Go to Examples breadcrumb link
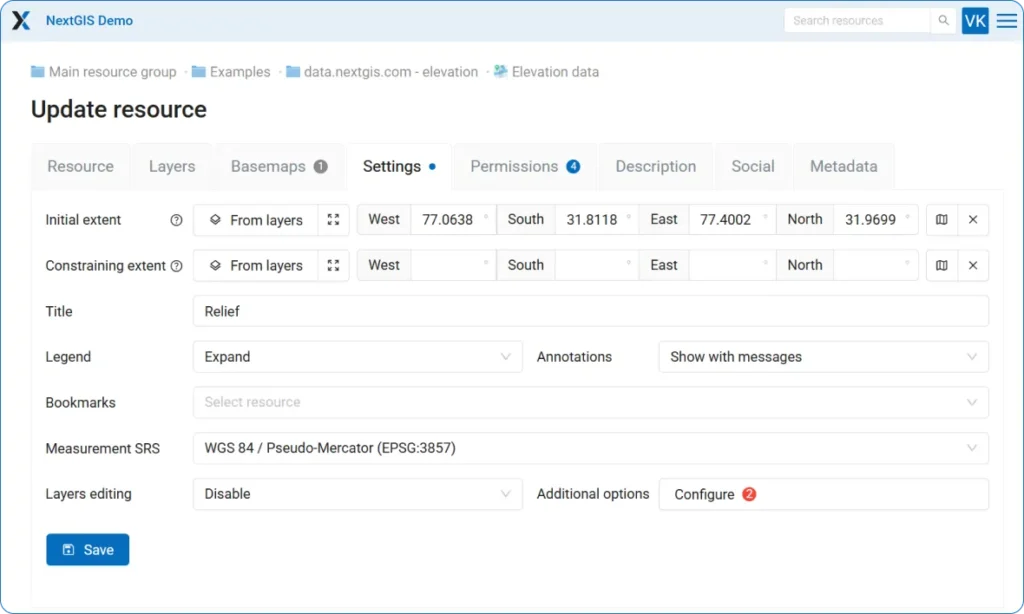The width and height of the screenshot is (1024, 614). pyautogui.click(x=240, y=72)
